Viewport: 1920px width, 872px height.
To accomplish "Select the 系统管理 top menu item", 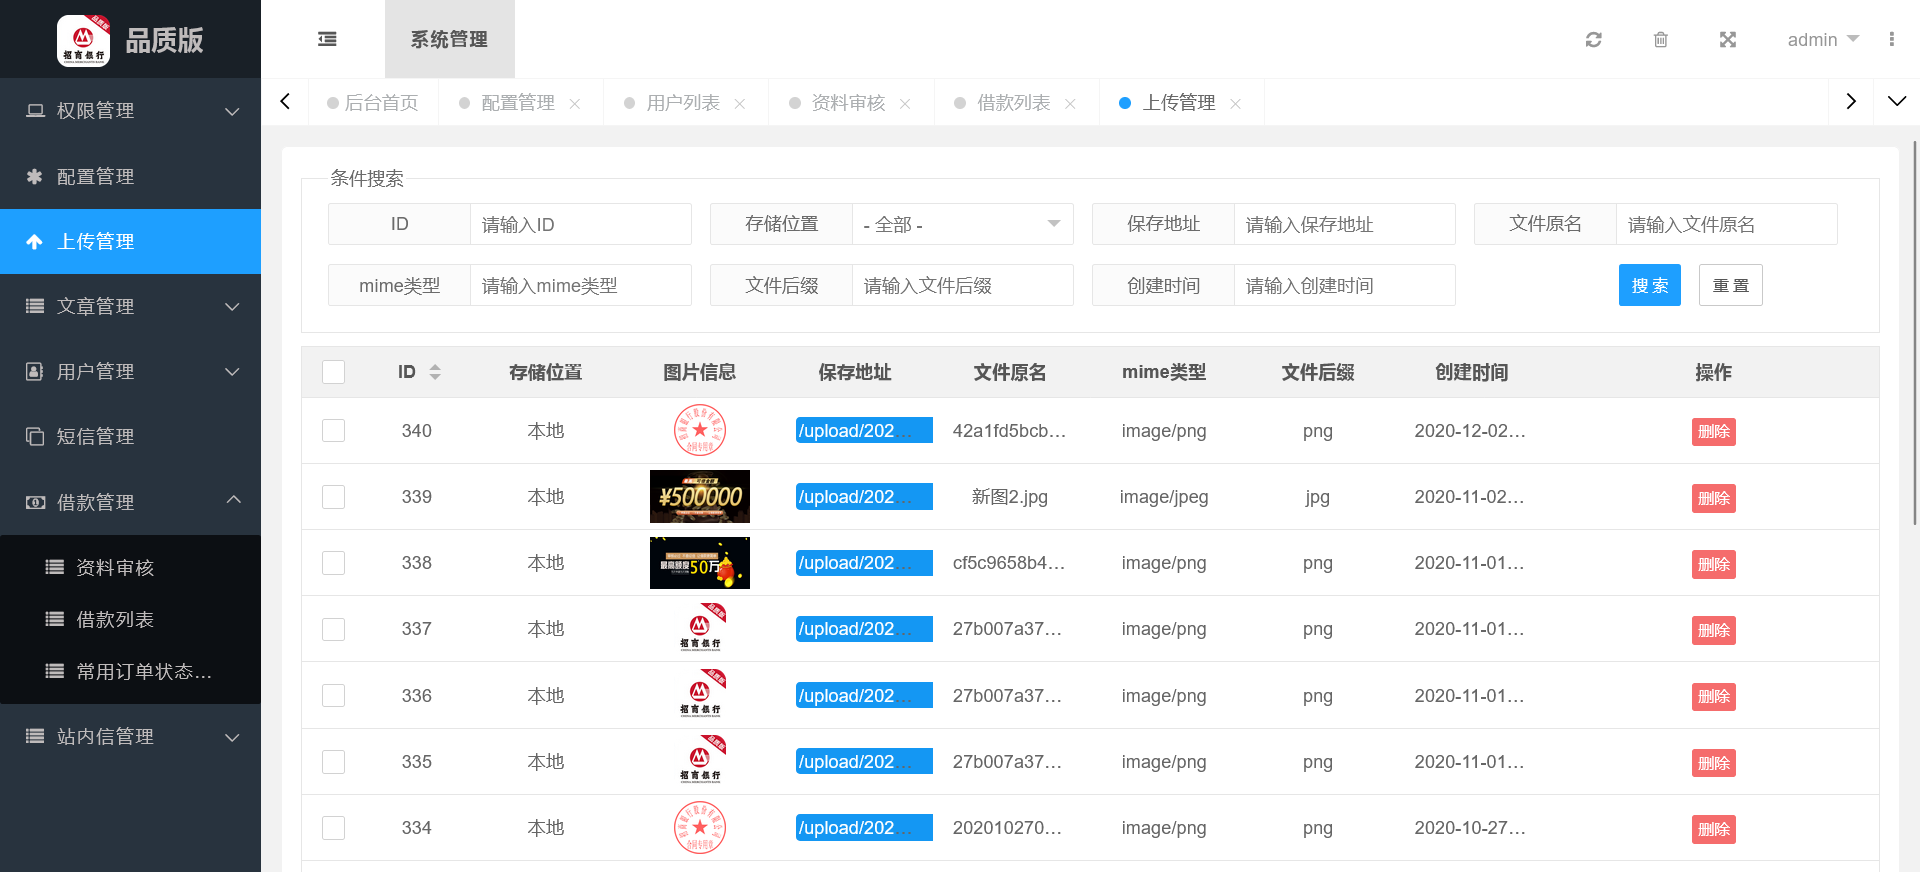I will [x=449, y=39].
